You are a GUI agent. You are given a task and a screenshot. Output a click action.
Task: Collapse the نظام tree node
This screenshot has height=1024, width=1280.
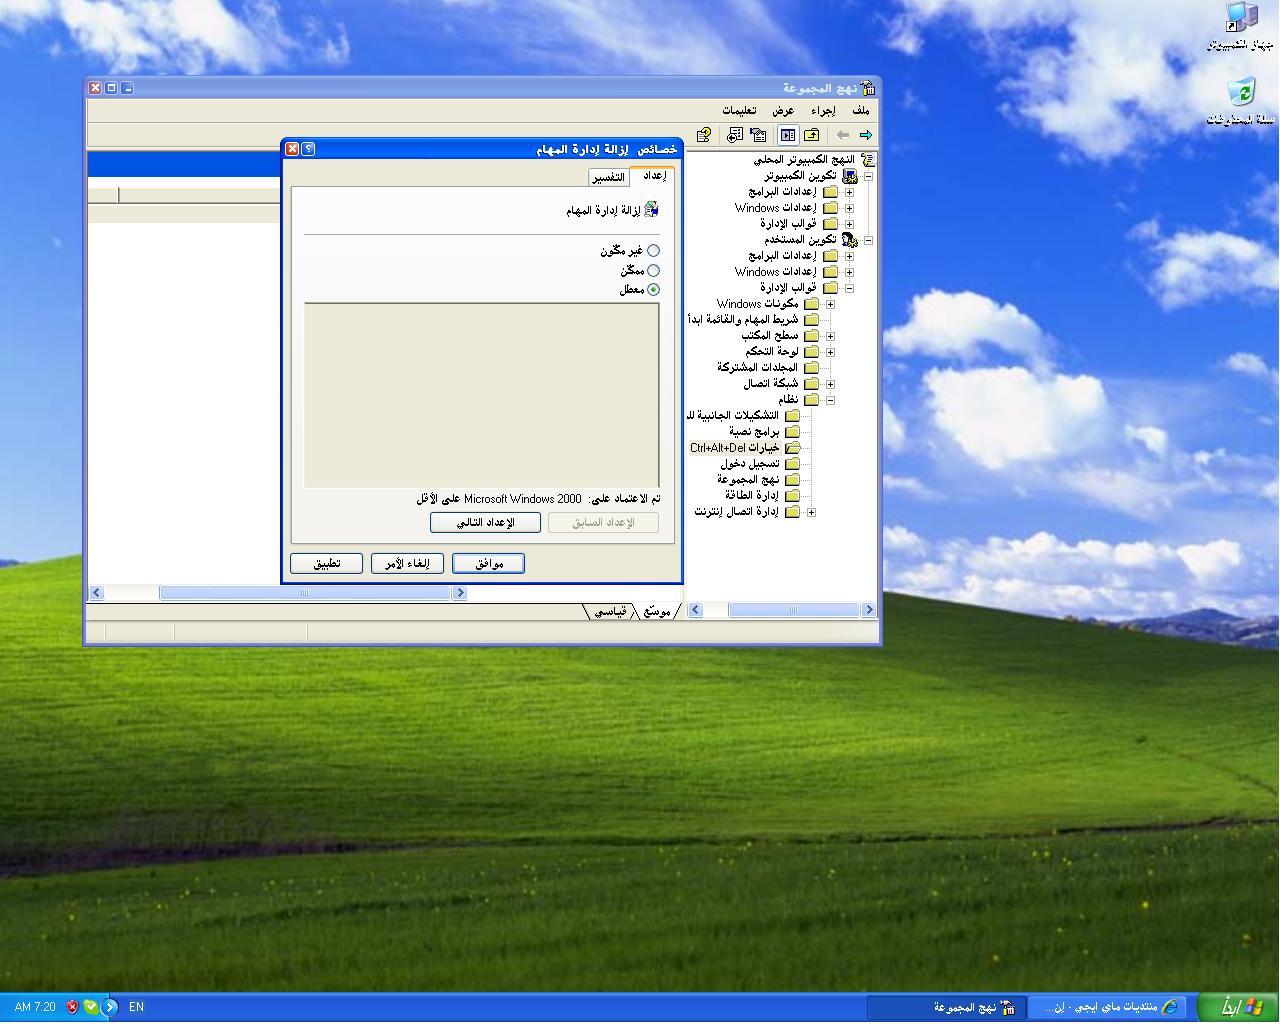tap(830, 400)
